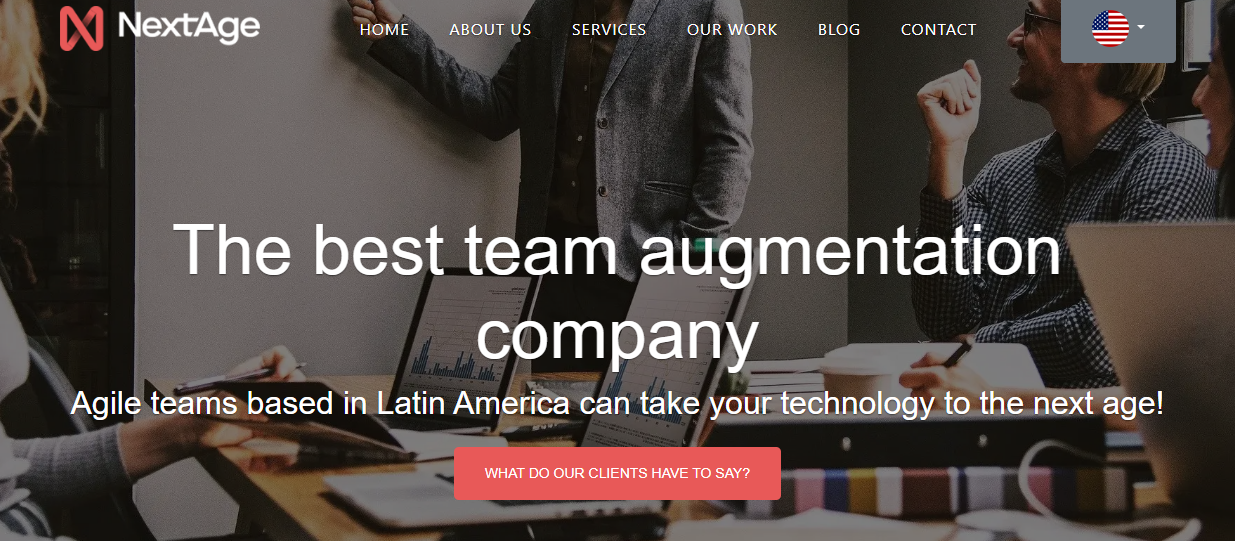Screen dimensions: 1235x541
Task: Click the red N logo icon
Action: tap(81, 28)
